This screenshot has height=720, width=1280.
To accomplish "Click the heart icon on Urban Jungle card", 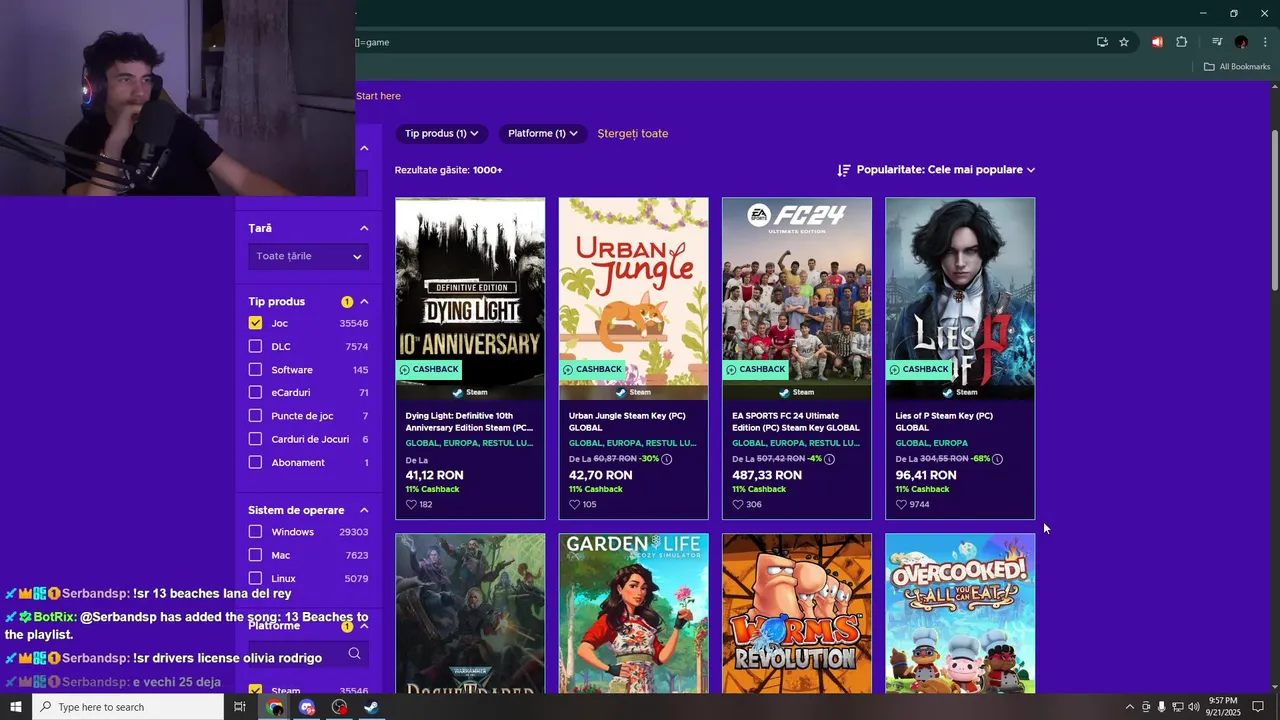I will pos(574,505).
